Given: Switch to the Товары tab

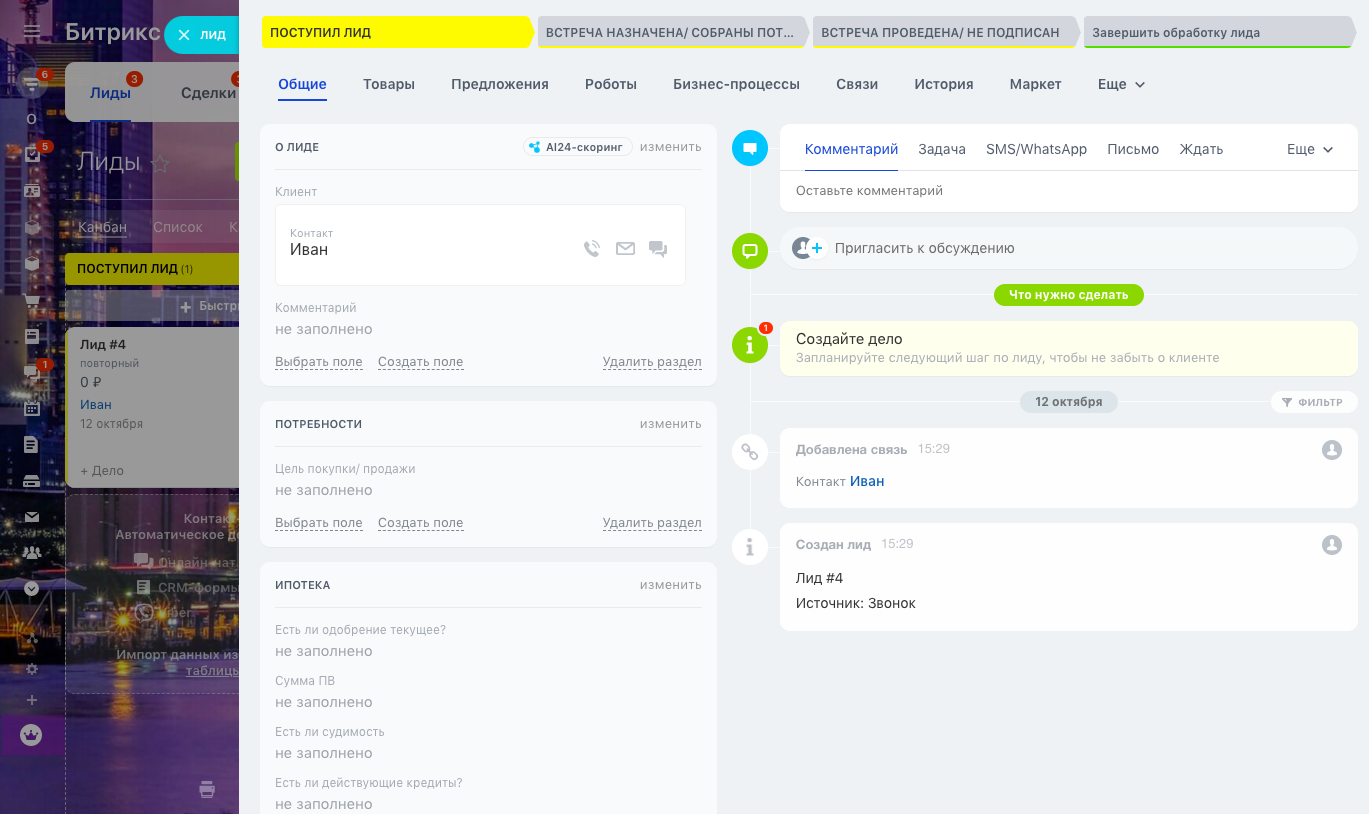Looking at the screenshot, I should pos(389,85).
